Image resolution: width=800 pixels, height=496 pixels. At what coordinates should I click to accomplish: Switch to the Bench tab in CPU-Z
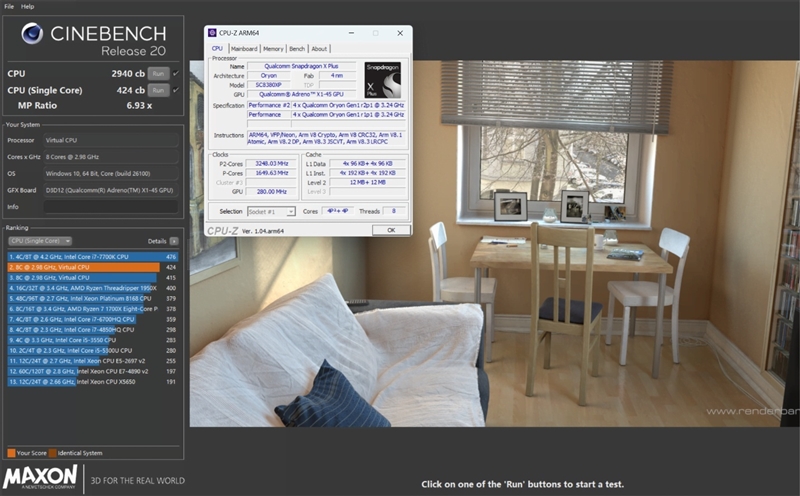(x=297, y=48)
